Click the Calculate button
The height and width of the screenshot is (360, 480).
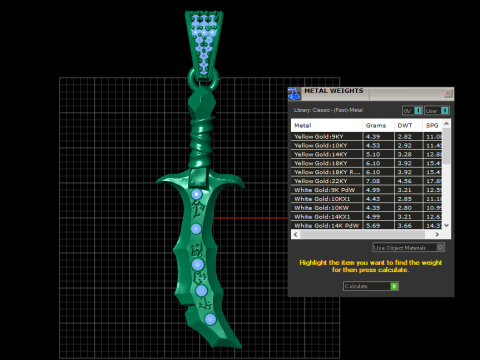coord(371,286)
